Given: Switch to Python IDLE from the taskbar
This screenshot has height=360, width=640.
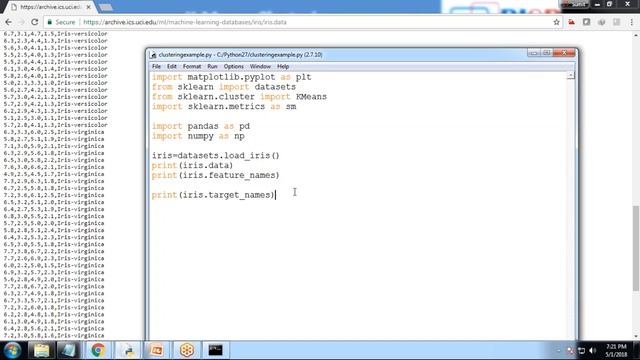Looking at the screenshot, I should 129,350.
